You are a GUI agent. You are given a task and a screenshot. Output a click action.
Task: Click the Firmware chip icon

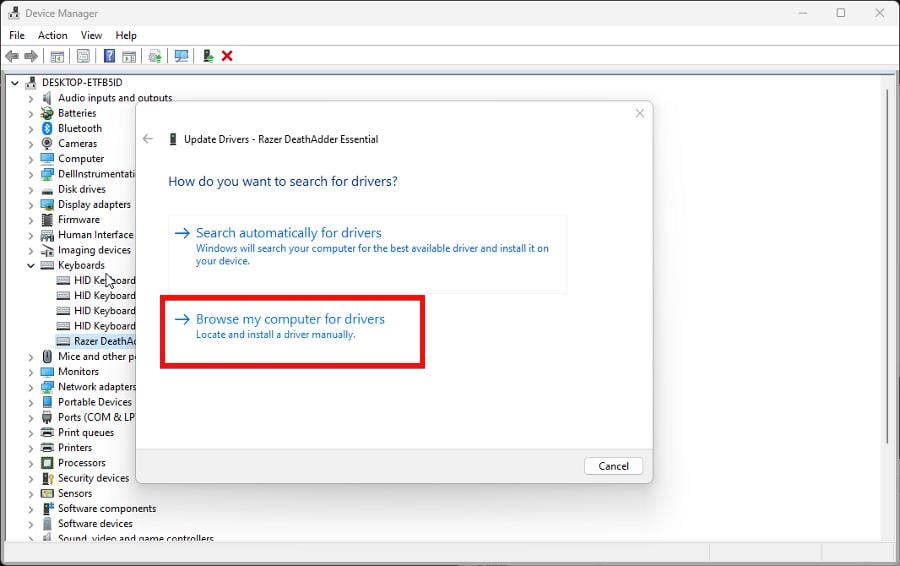pos(47,219)
